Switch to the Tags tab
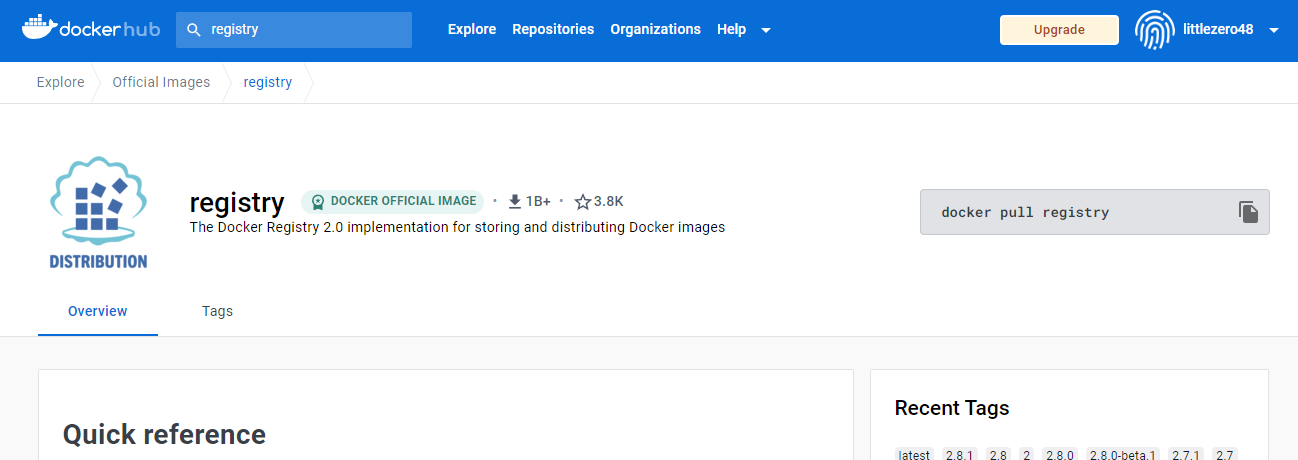This screenshot has width=1298, height=460. [217, 311]
